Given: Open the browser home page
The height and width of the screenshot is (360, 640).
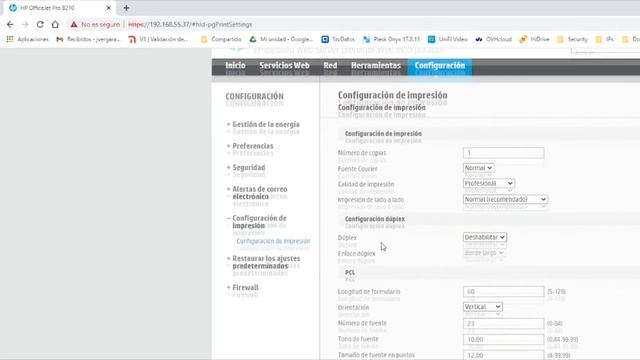Looking at the screenshot, I should point(55,24).
